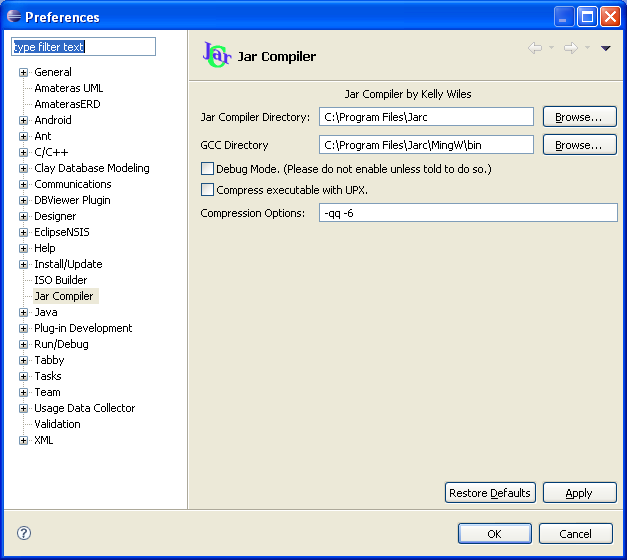Screen dimensions: 627x560
Task: Select the General tree label
Action: coord(53,72)
